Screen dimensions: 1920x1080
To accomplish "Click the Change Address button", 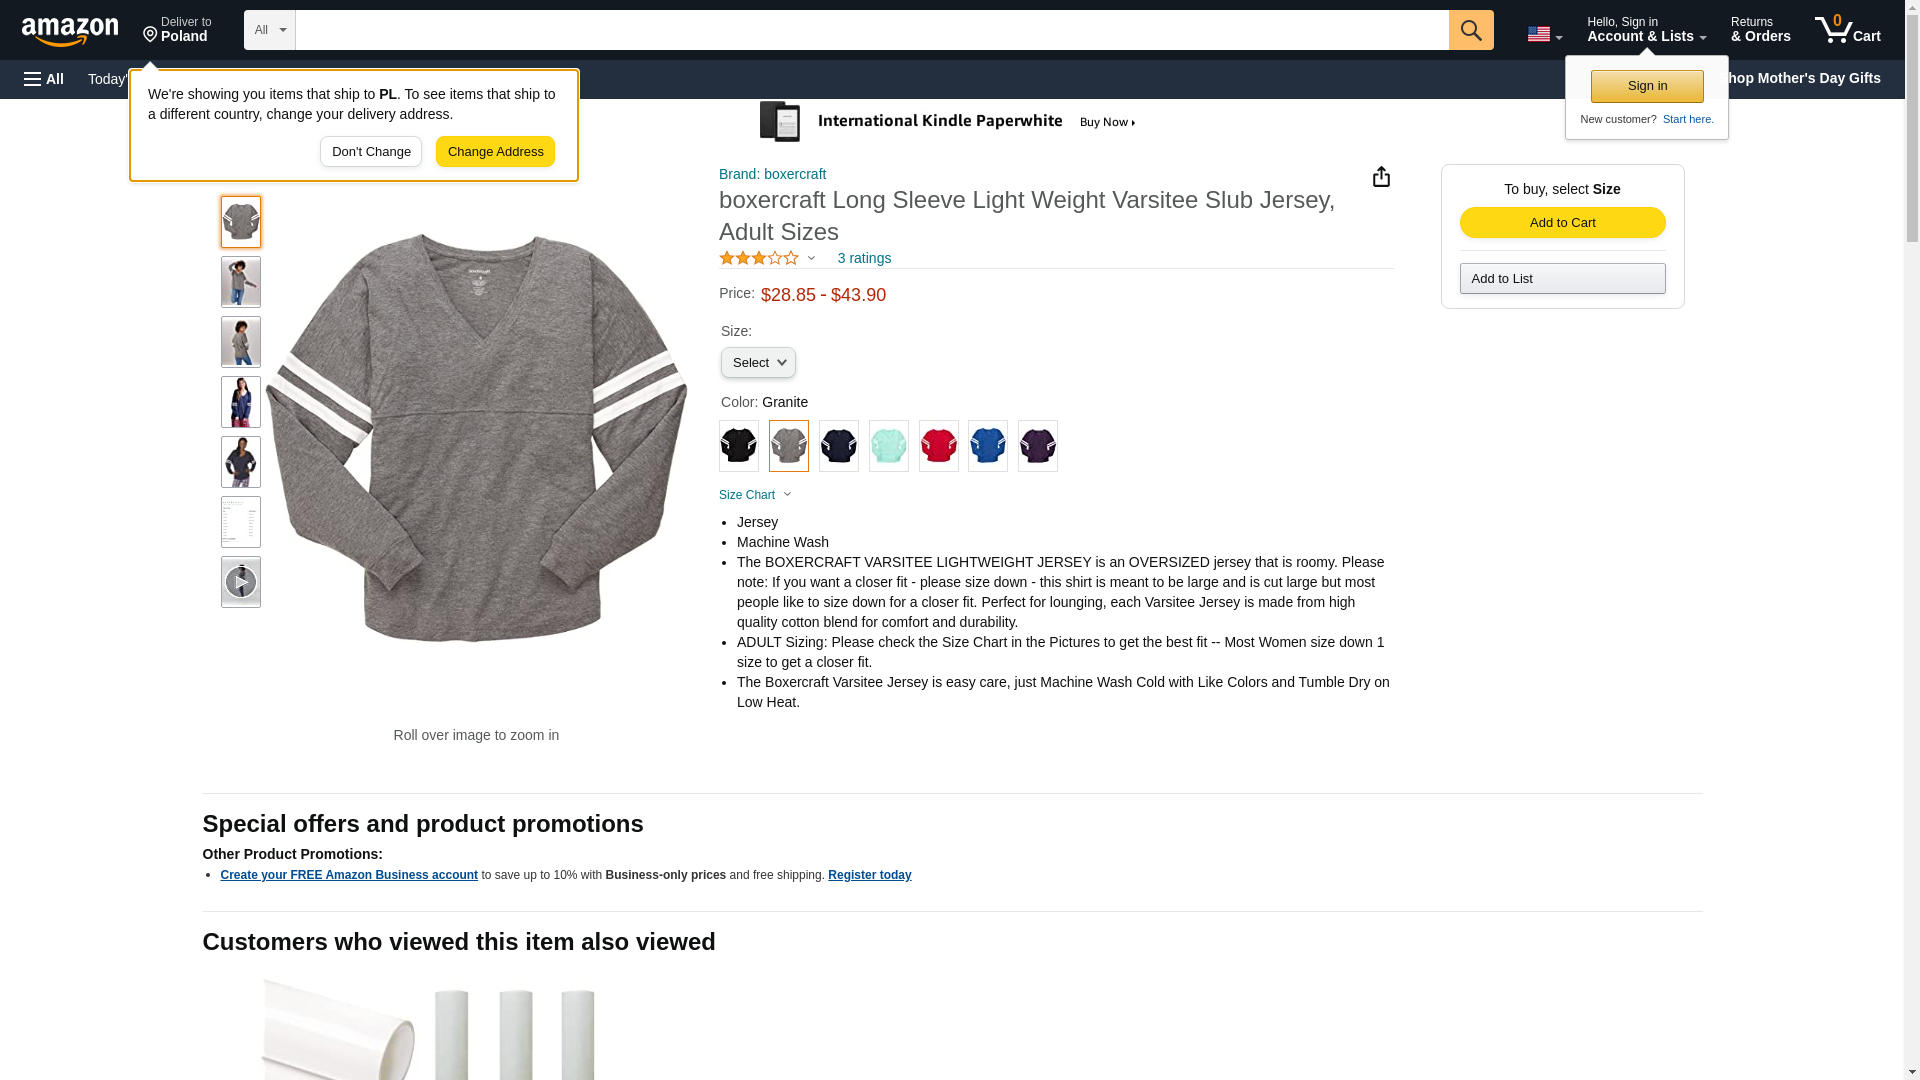I will 495,152.
